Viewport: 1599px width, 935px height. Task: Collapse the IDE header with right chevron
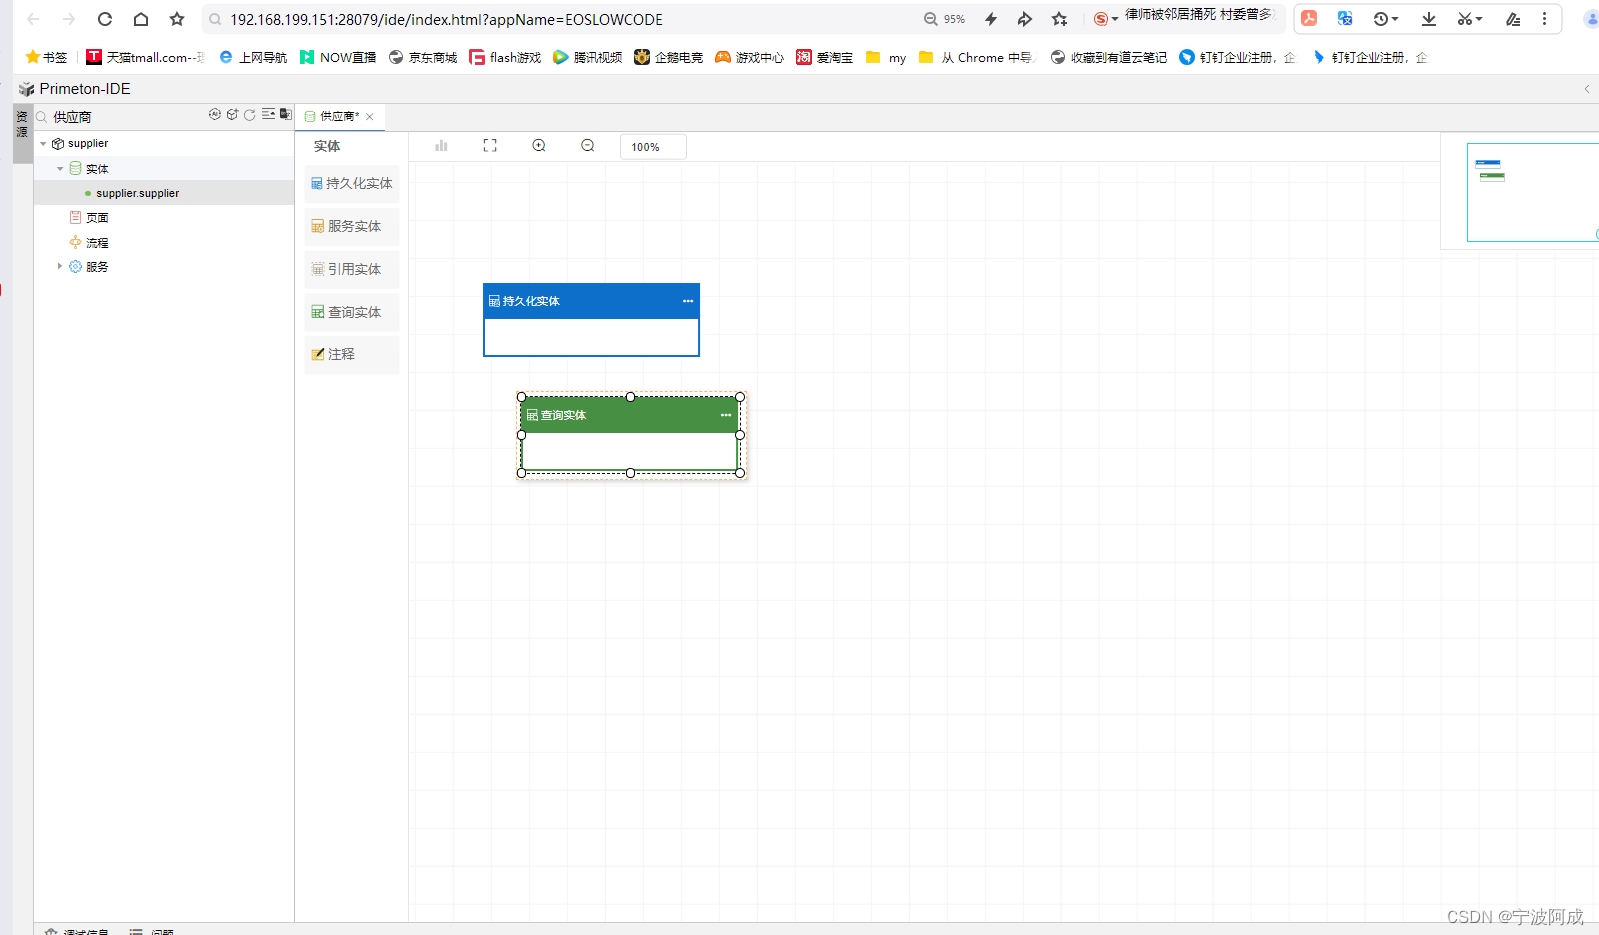1586,89
